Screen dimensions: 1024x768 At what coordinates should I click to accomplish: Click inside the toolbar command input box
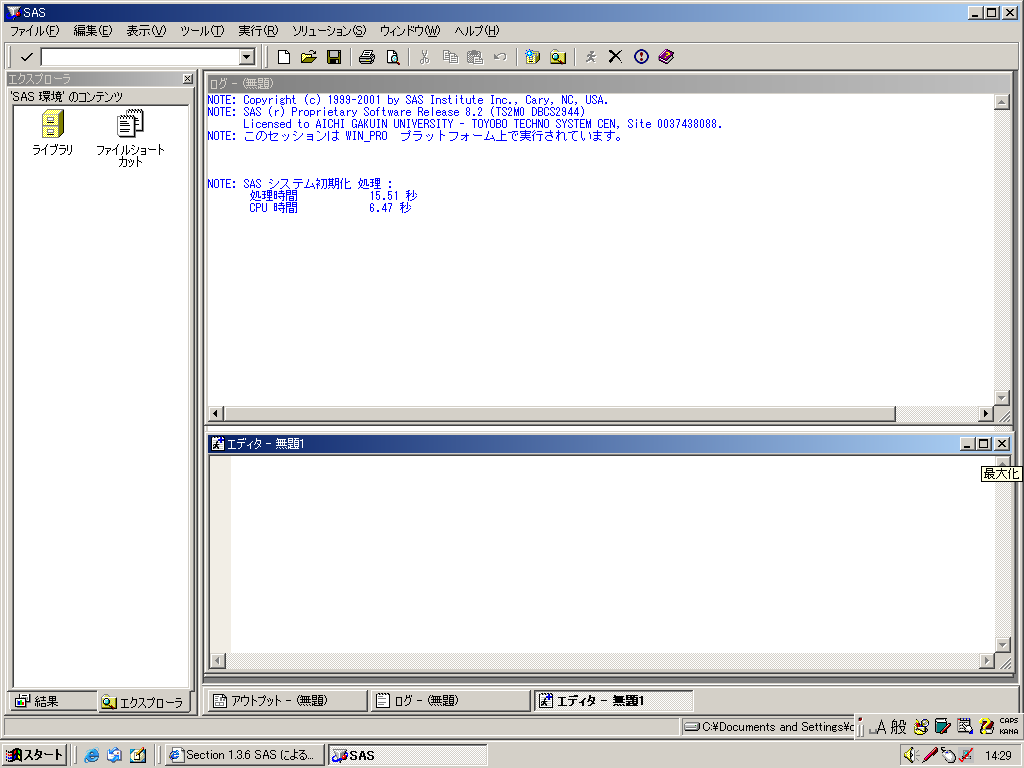pos(140,57)
